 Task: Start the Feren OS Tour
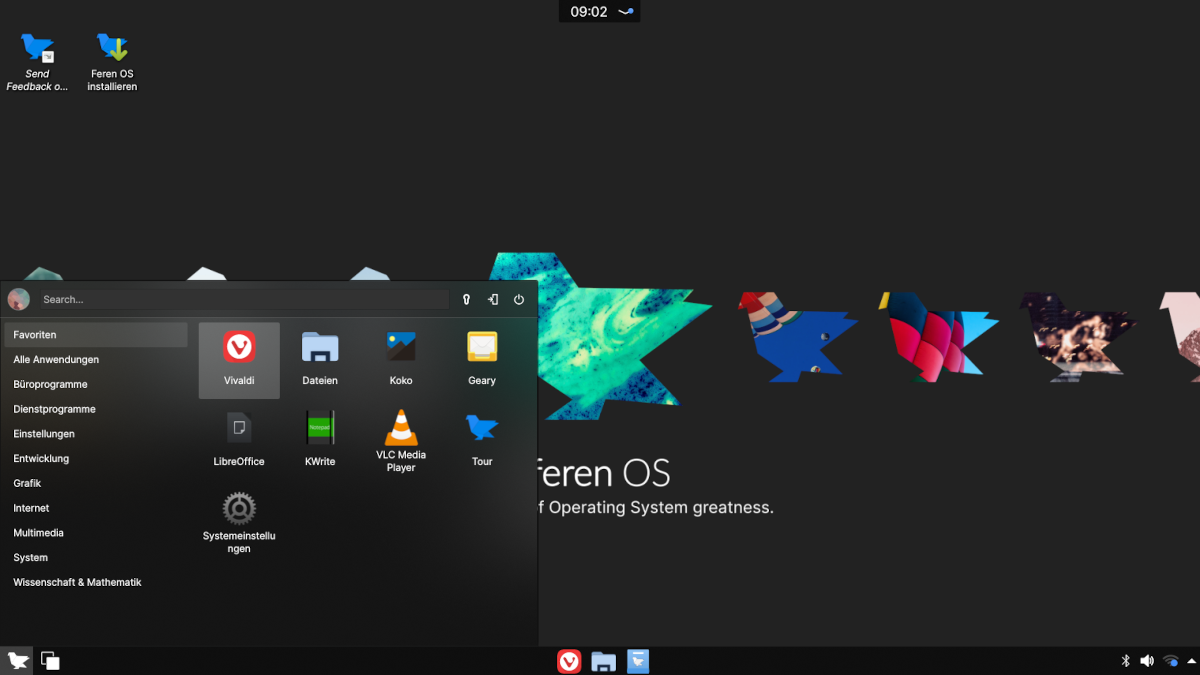pyautogui.click(x=482, y=441)
